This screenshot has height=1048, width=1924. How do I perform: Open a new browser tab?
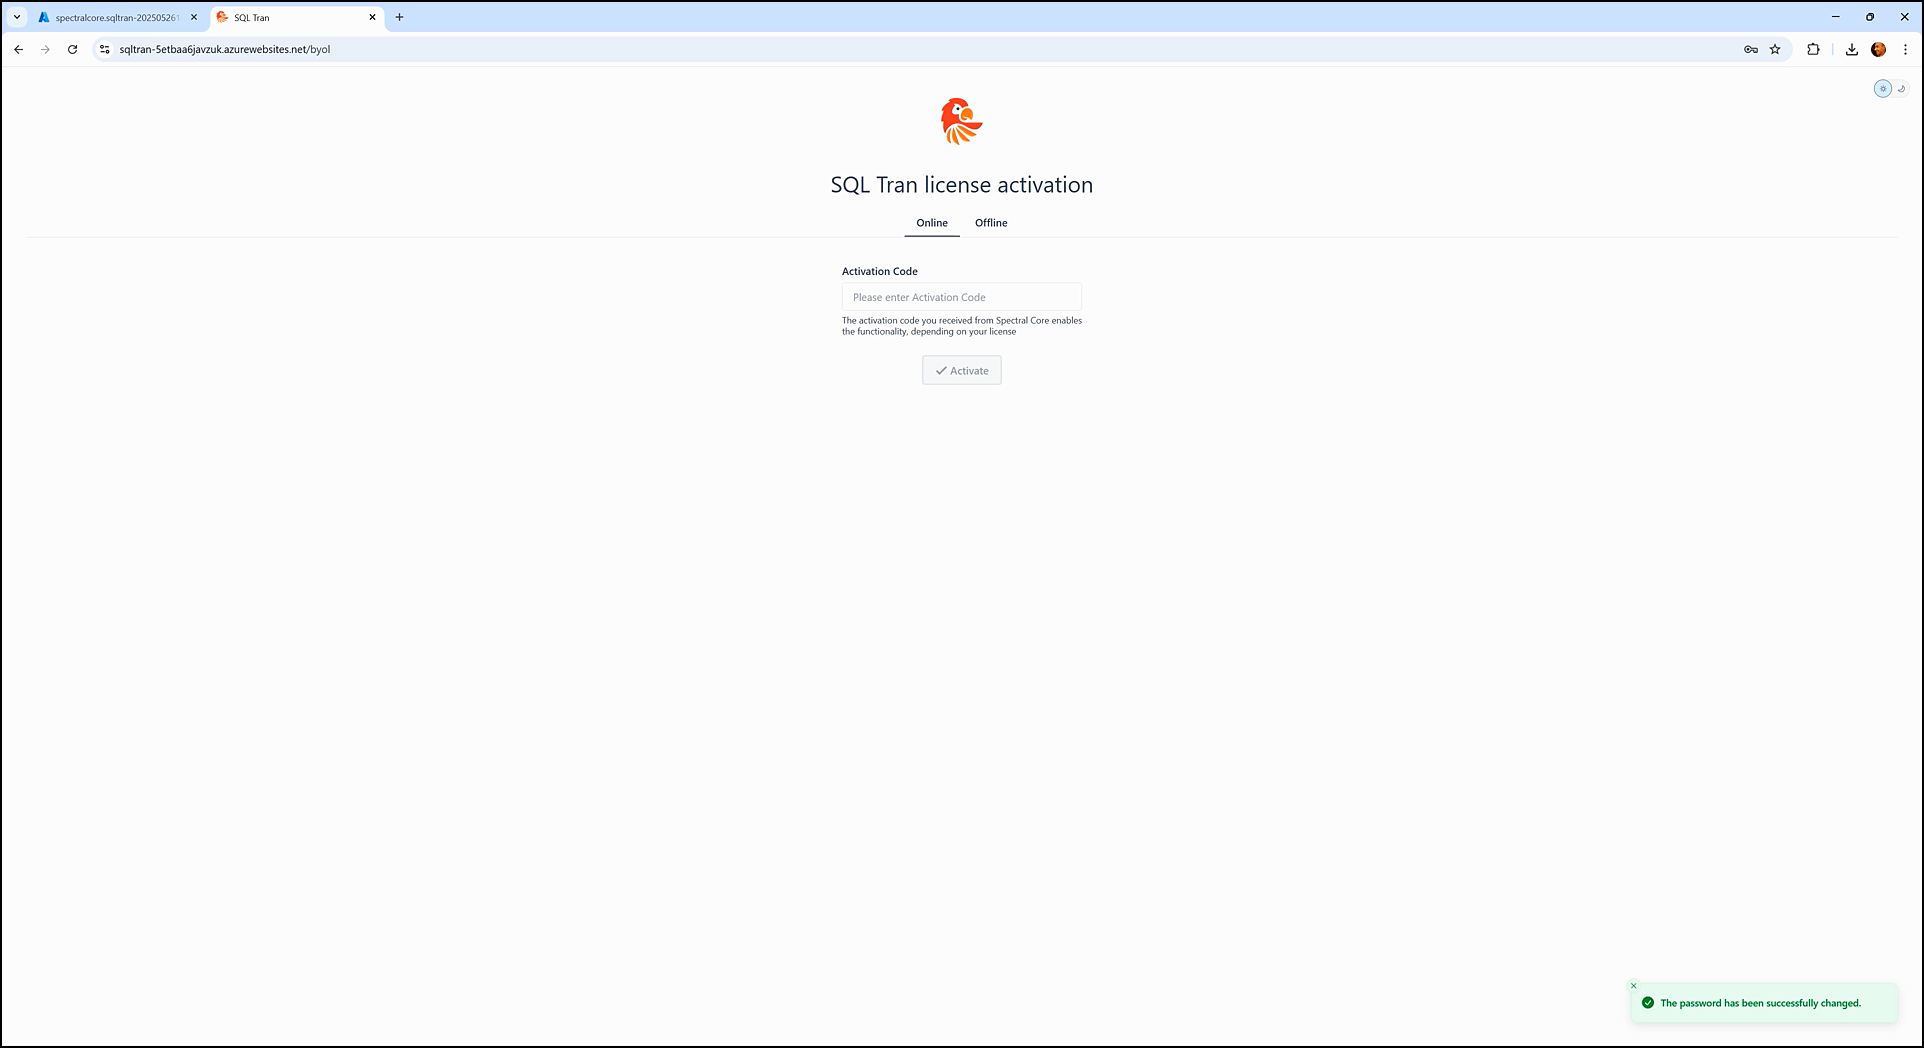(x=399, y=17)
